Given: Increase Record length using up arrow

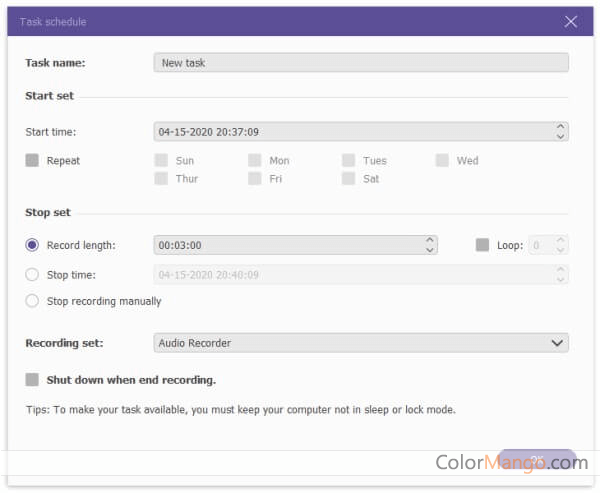Looking at the screenshot, I should pos(430,240).
